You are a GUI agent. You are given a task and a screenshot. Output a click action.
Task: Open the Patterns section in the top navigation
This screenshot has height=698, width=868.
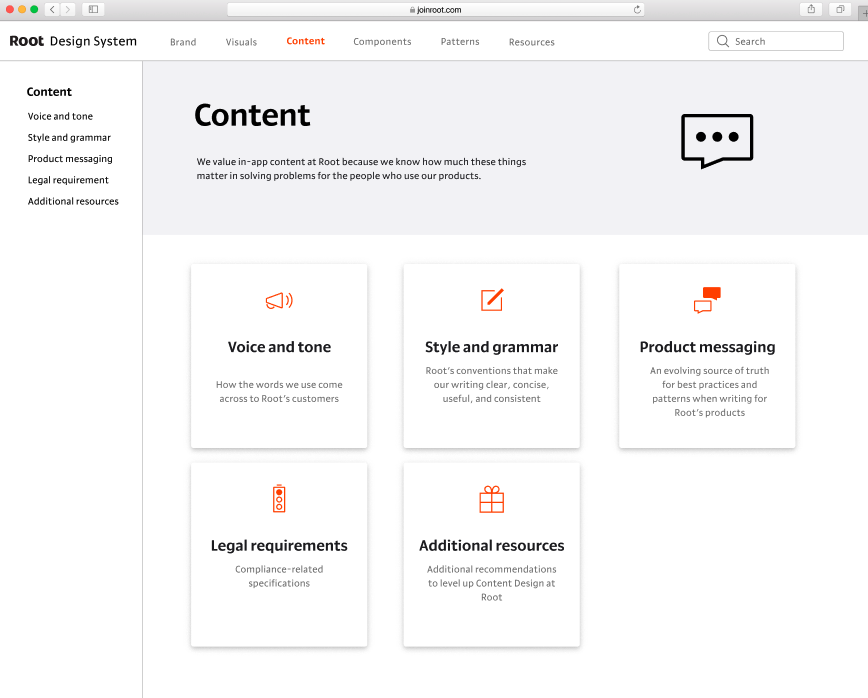click(x=459, y=42)
